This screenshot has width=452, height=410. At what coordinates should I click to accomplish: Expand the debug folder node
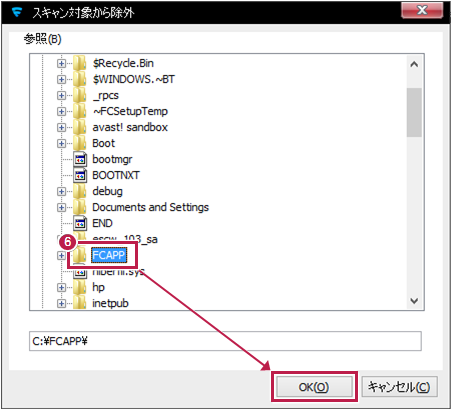pos(61,191)
